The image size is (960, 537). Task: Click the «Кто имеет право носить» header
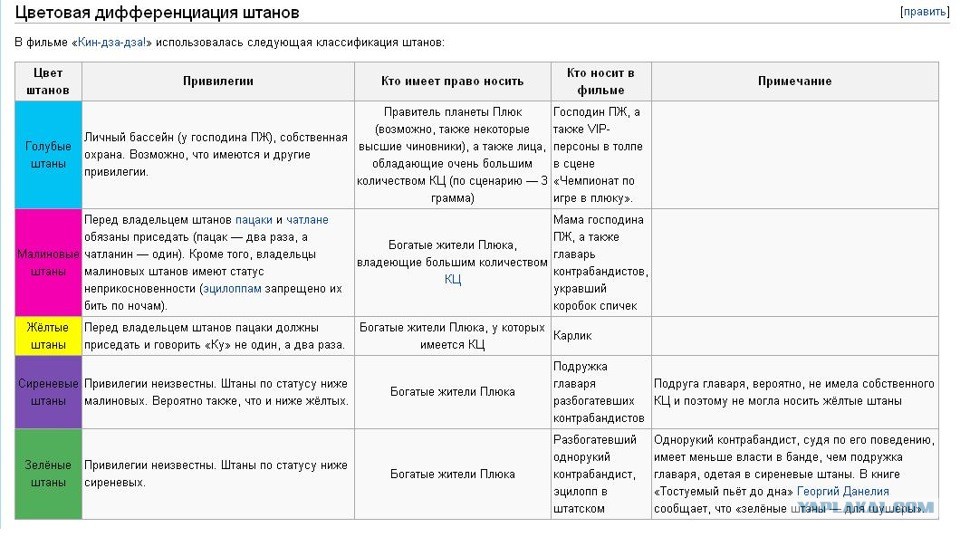tap(452, 81)
